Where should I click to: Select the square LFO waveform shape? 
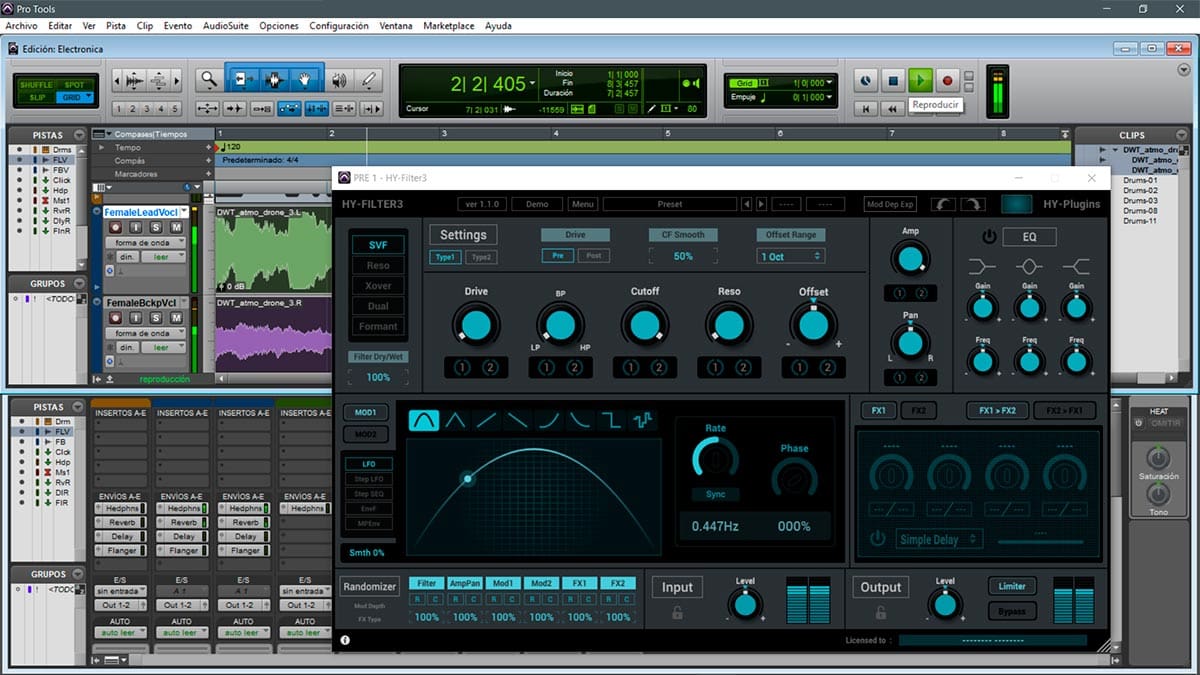611,421
